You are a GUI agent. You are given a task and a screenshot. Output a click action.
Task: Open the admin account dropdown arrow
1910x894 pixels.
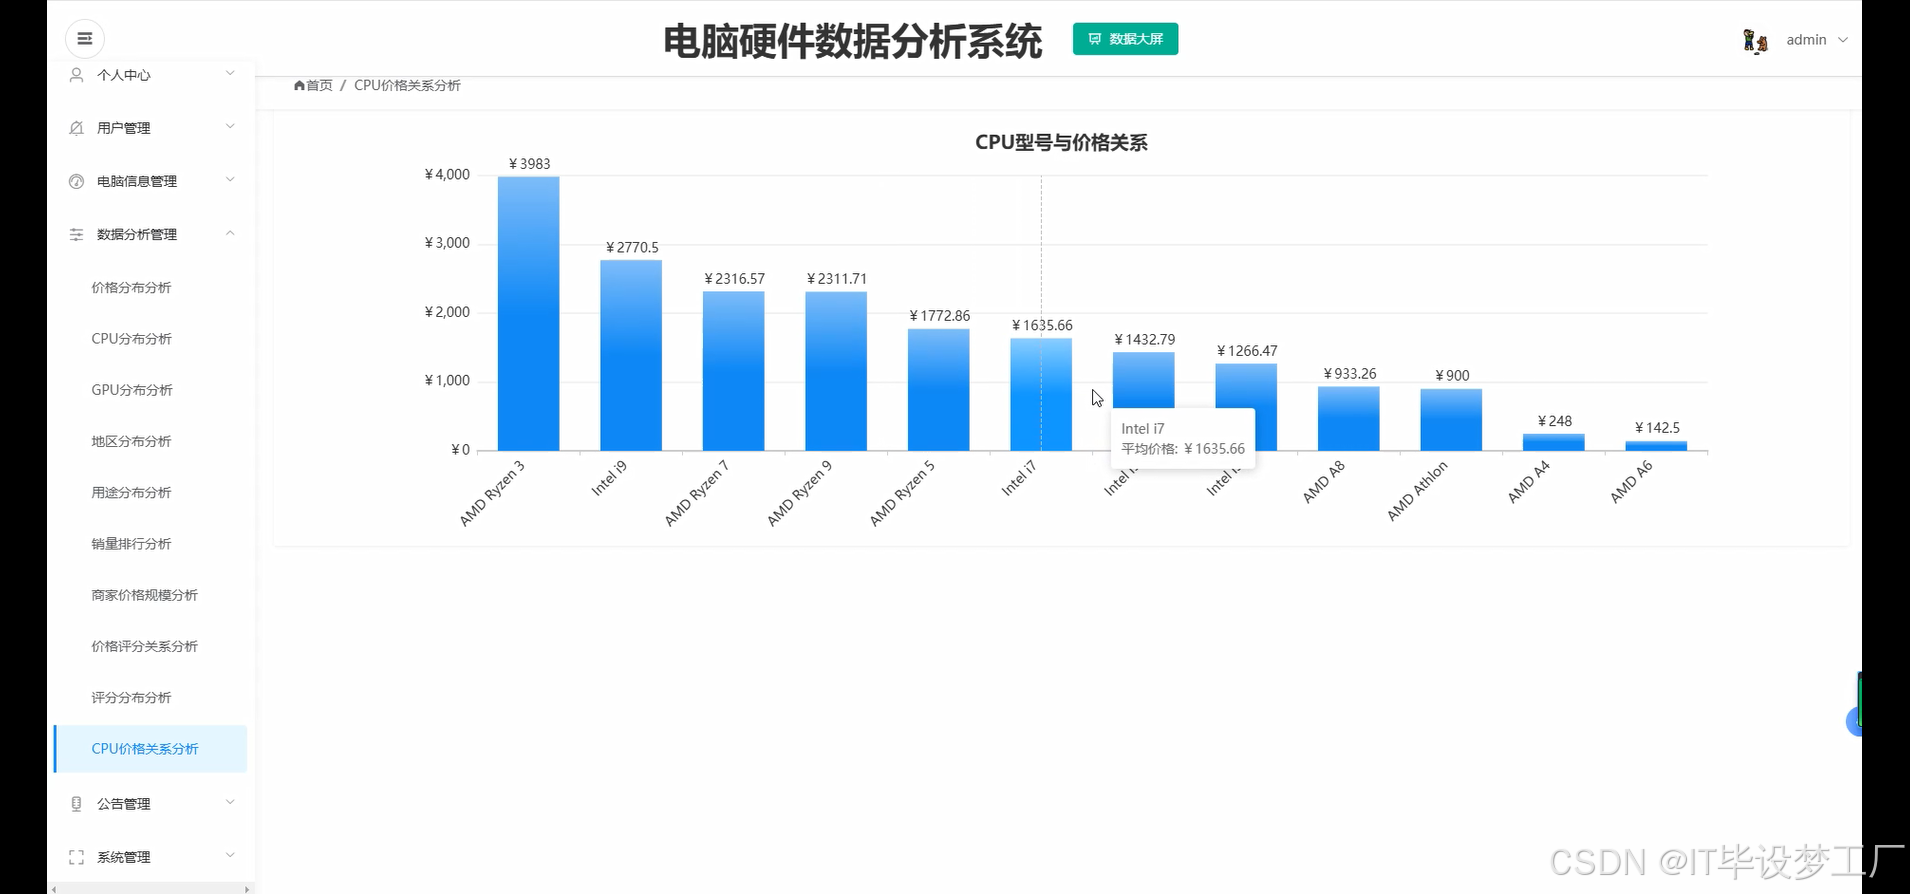1843,40
